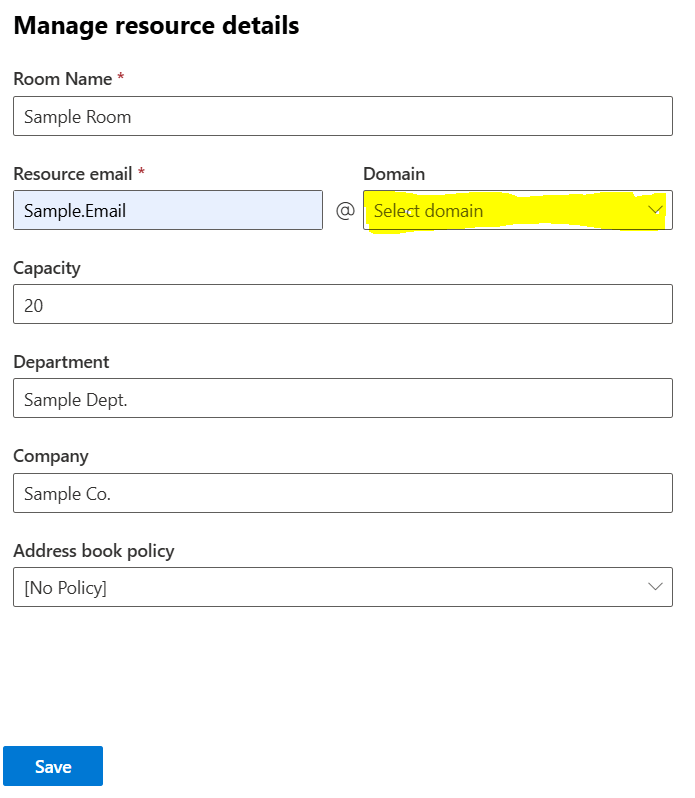Screen dimensions: 695x798
Task: Click the Capacity label
Action: coord(47,269)
